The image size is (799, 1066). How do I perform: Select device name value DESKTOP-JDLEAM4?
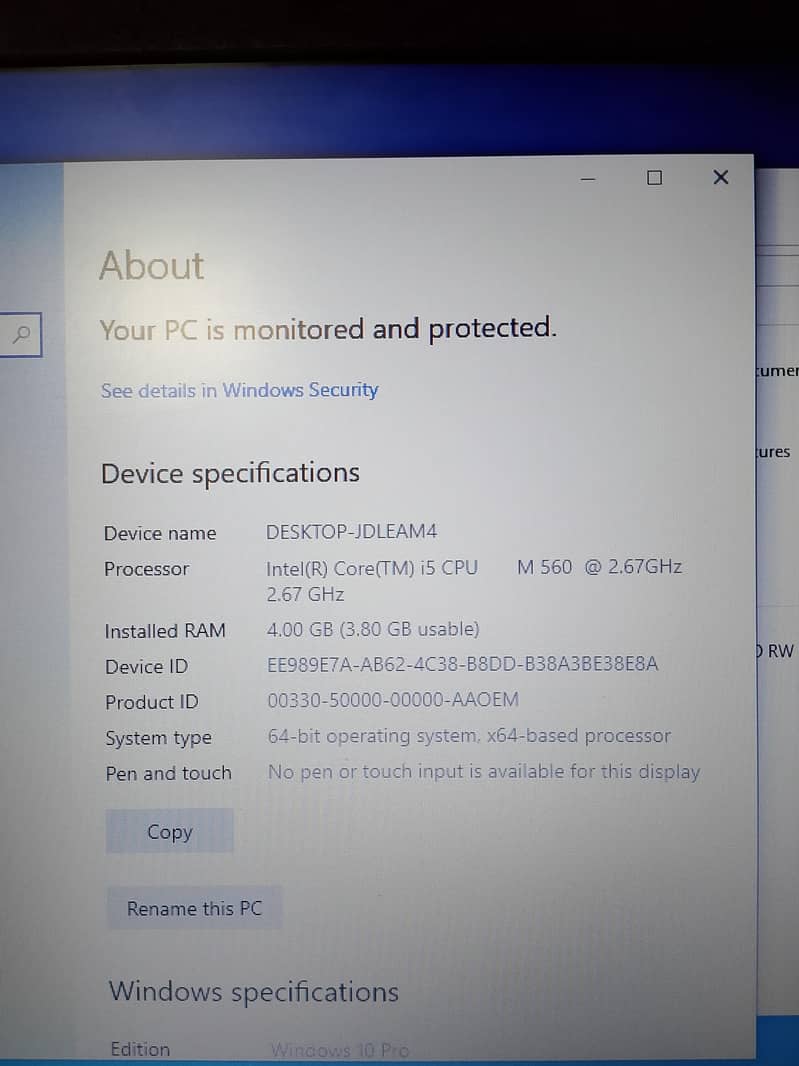pos(352,532)
